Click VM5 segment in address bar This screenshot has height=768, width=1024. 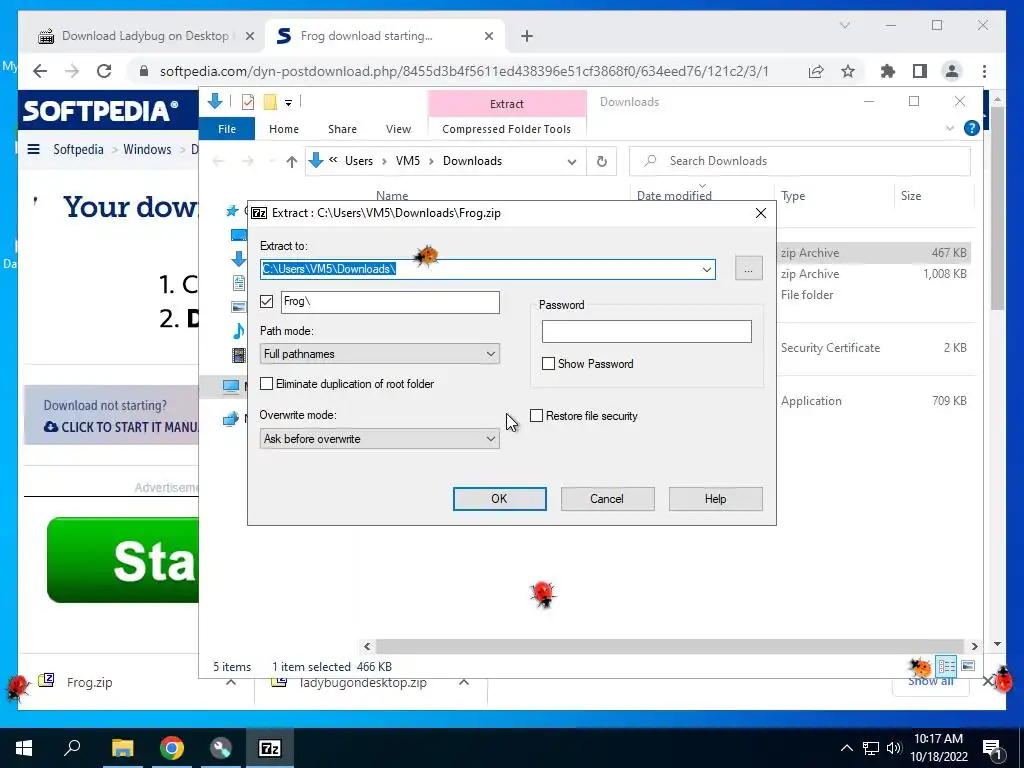tap(408, 161)
